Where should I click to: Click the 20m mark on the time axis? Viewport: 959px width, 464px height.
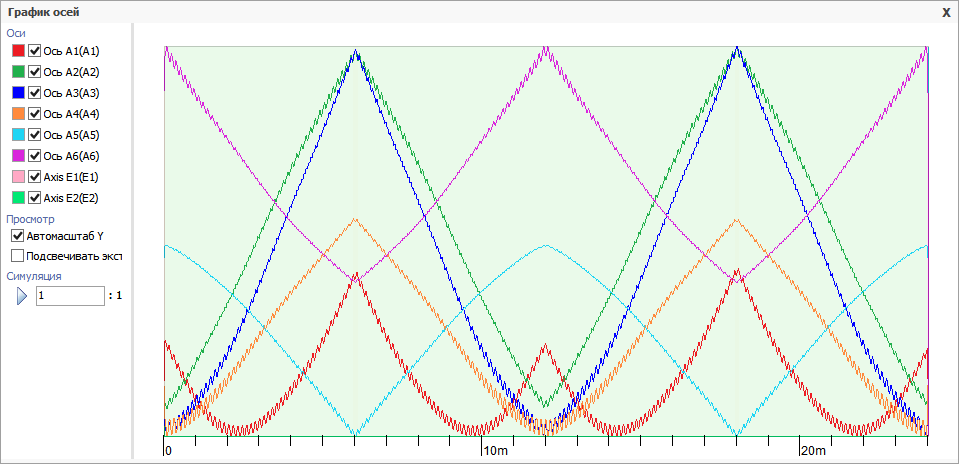tap(813, 451)
